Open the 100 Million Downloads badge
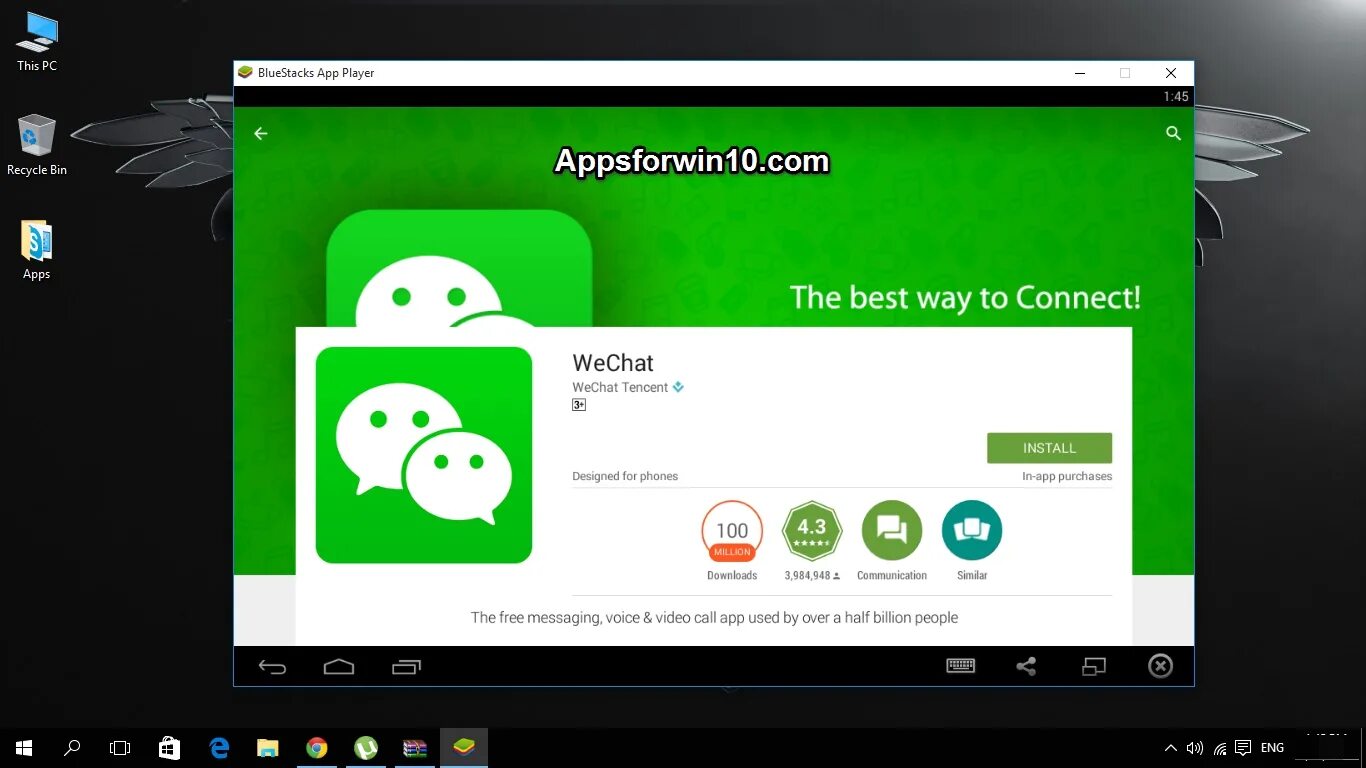1366x768 pixels. [732, 531]
